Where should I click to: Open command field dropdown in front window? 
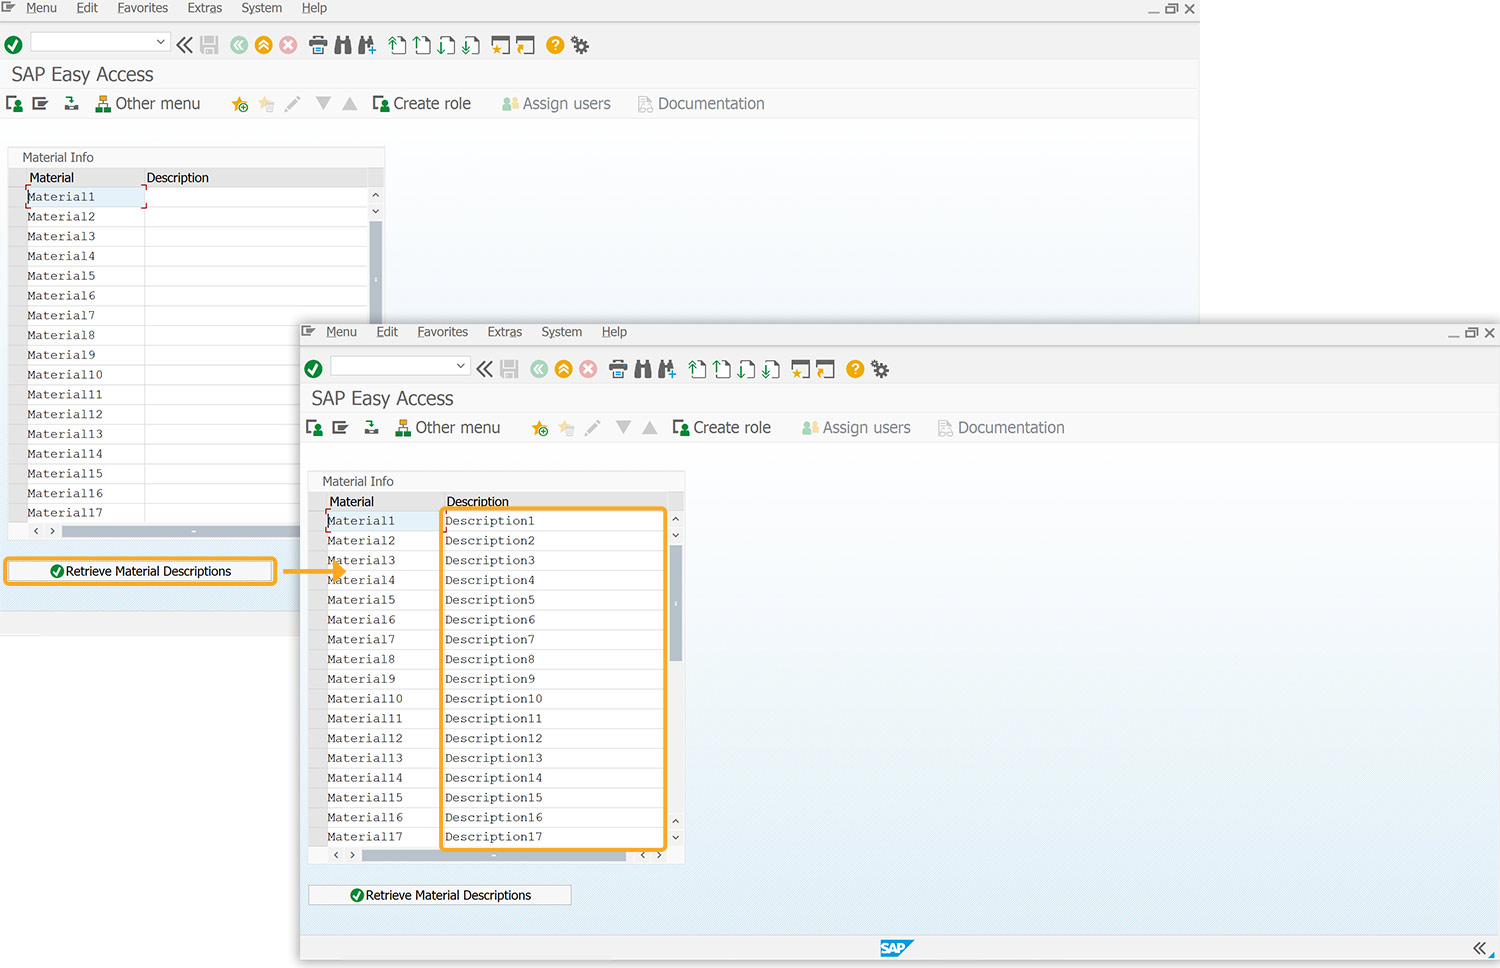461,366
